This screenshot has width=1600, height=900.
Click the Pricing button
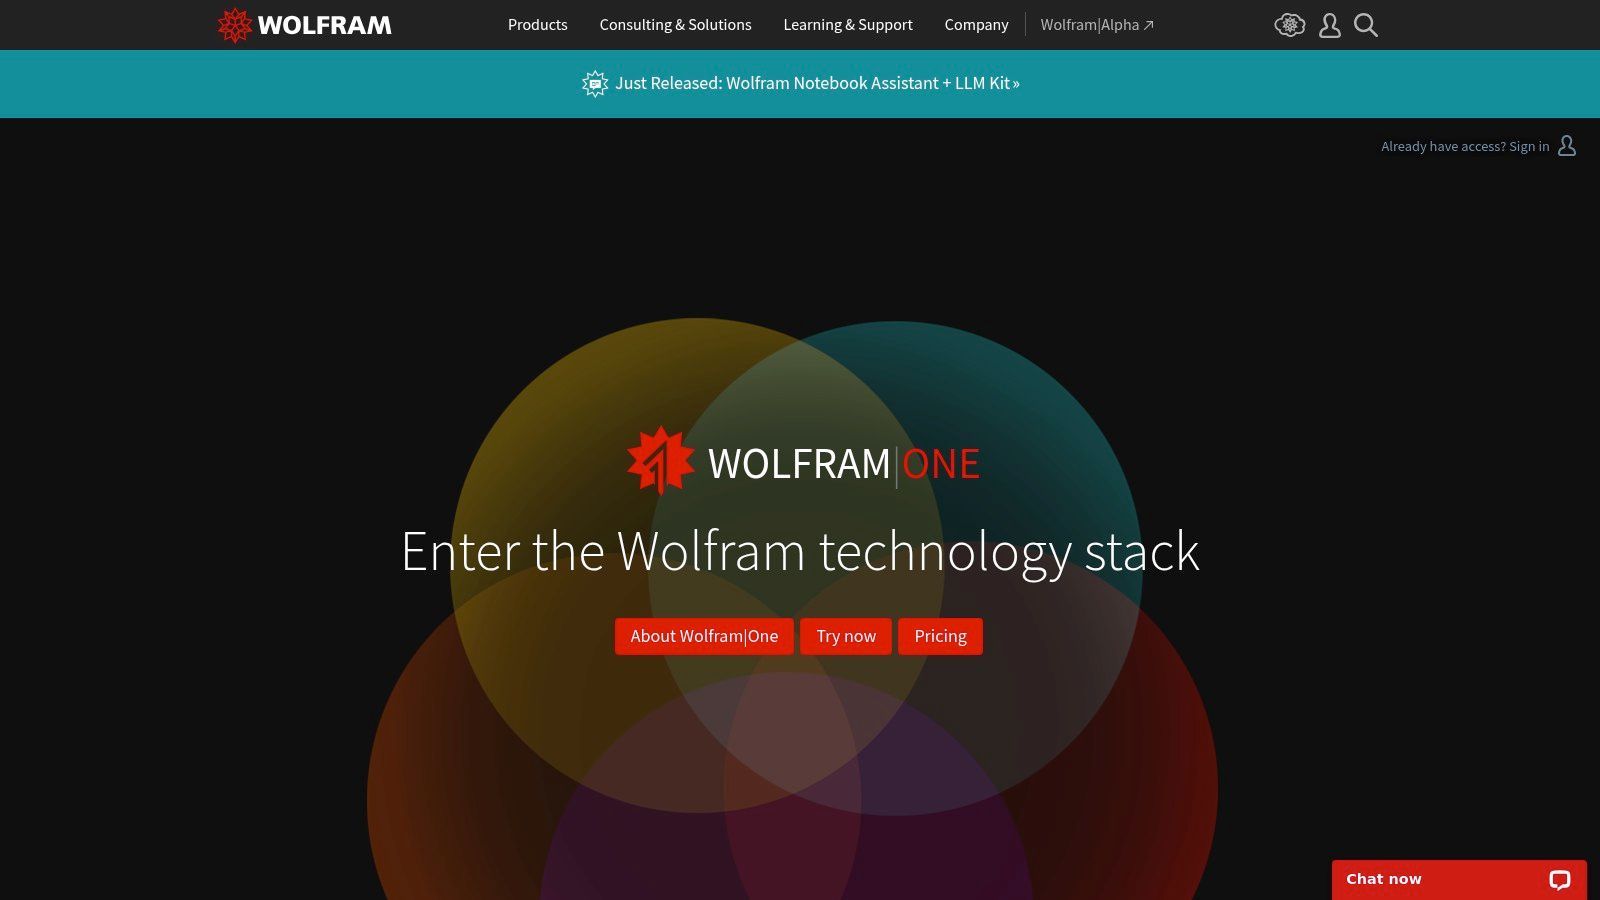940,636
